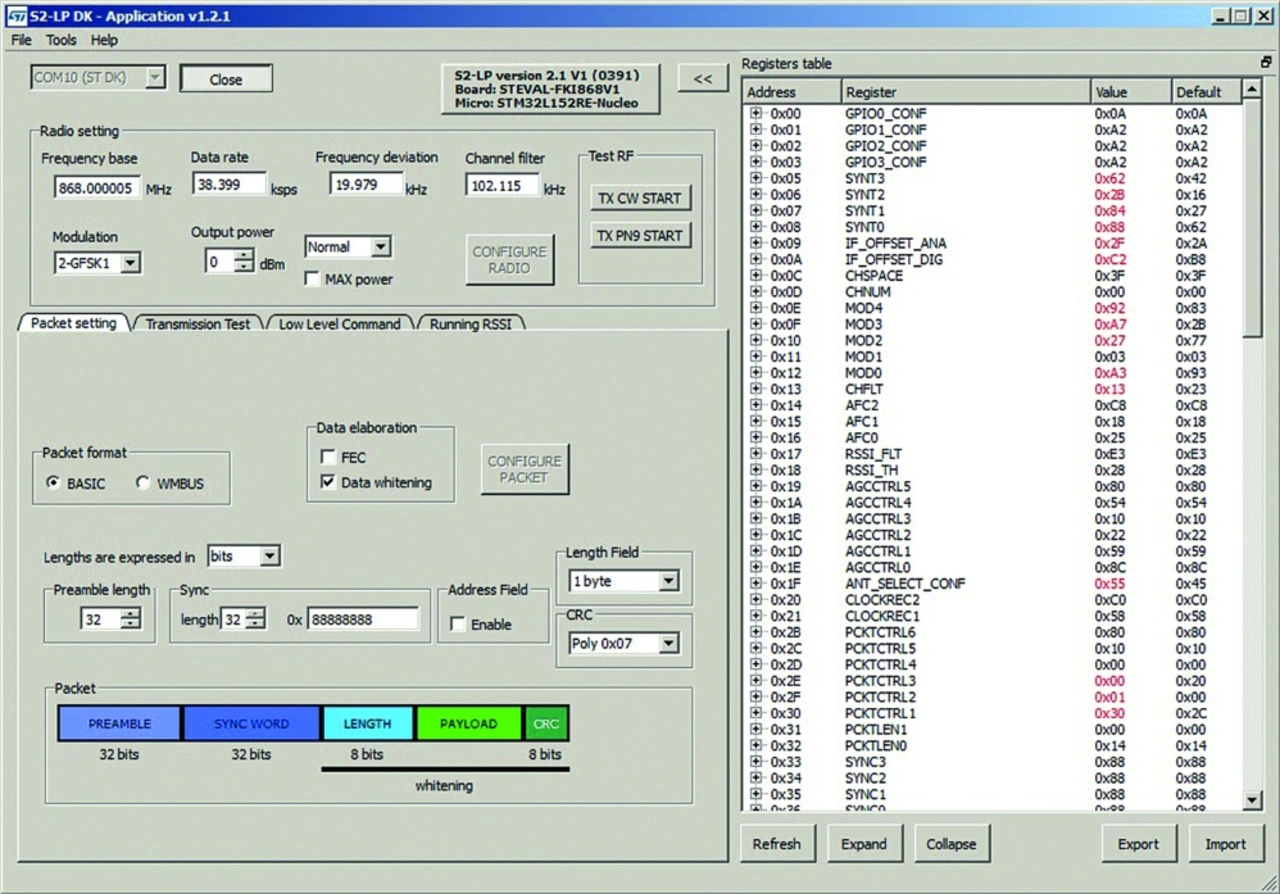Increase the preamble length spinner
The width and height of the screenshot is (1280, 894).
coord(130,614)
